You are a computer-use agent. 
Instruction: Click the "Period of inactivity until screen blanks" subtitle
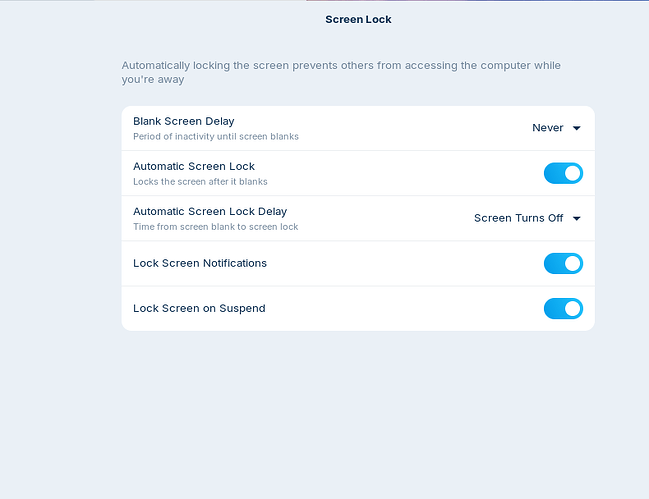tap(216, 136)
